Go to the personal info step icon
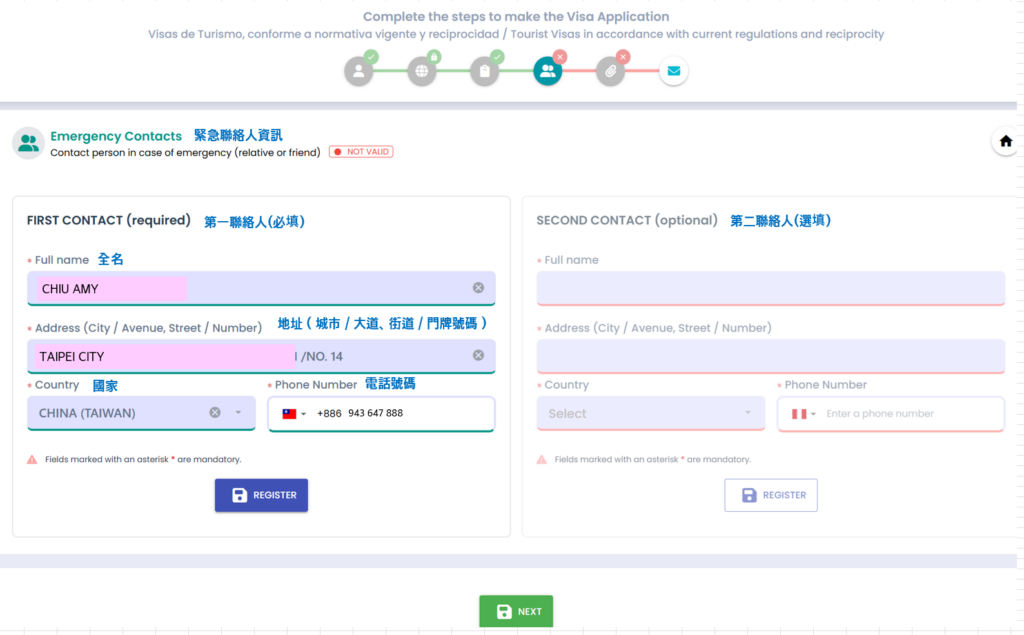Image resolution: width=1024 pixels, height=635 pixels. [358, 72]
